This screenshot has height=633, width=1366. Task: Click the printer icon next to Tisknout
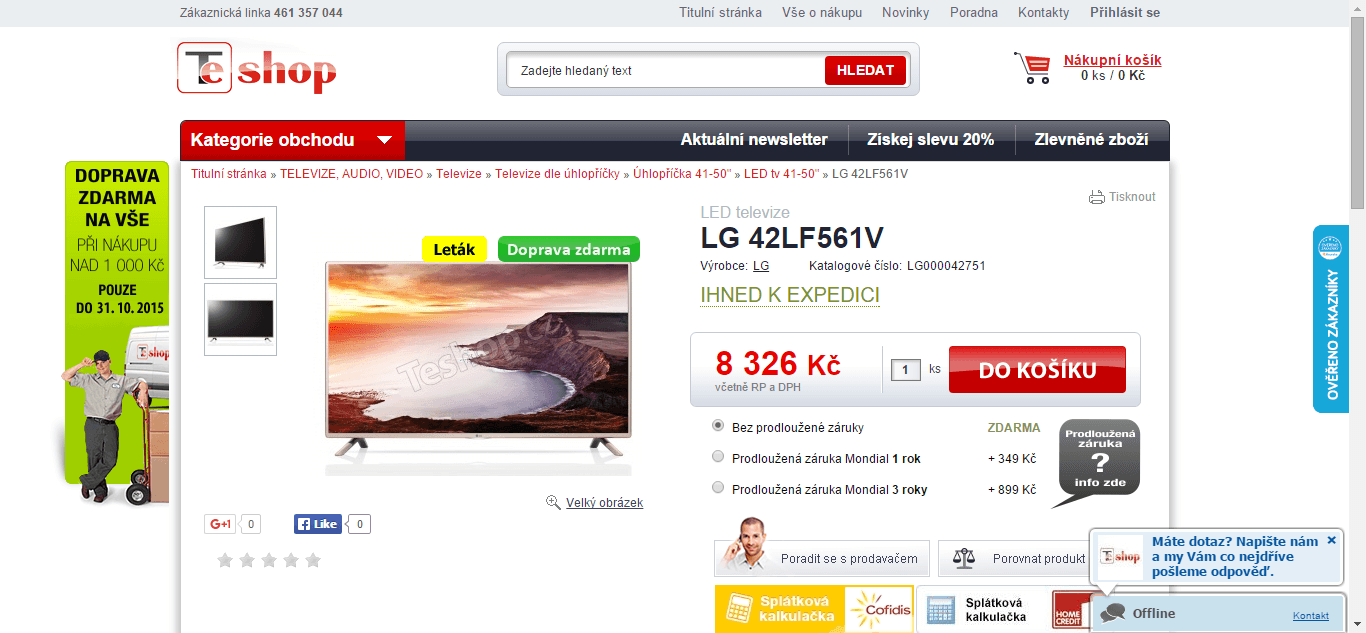pyautogui.click(x=1097, y=197)
